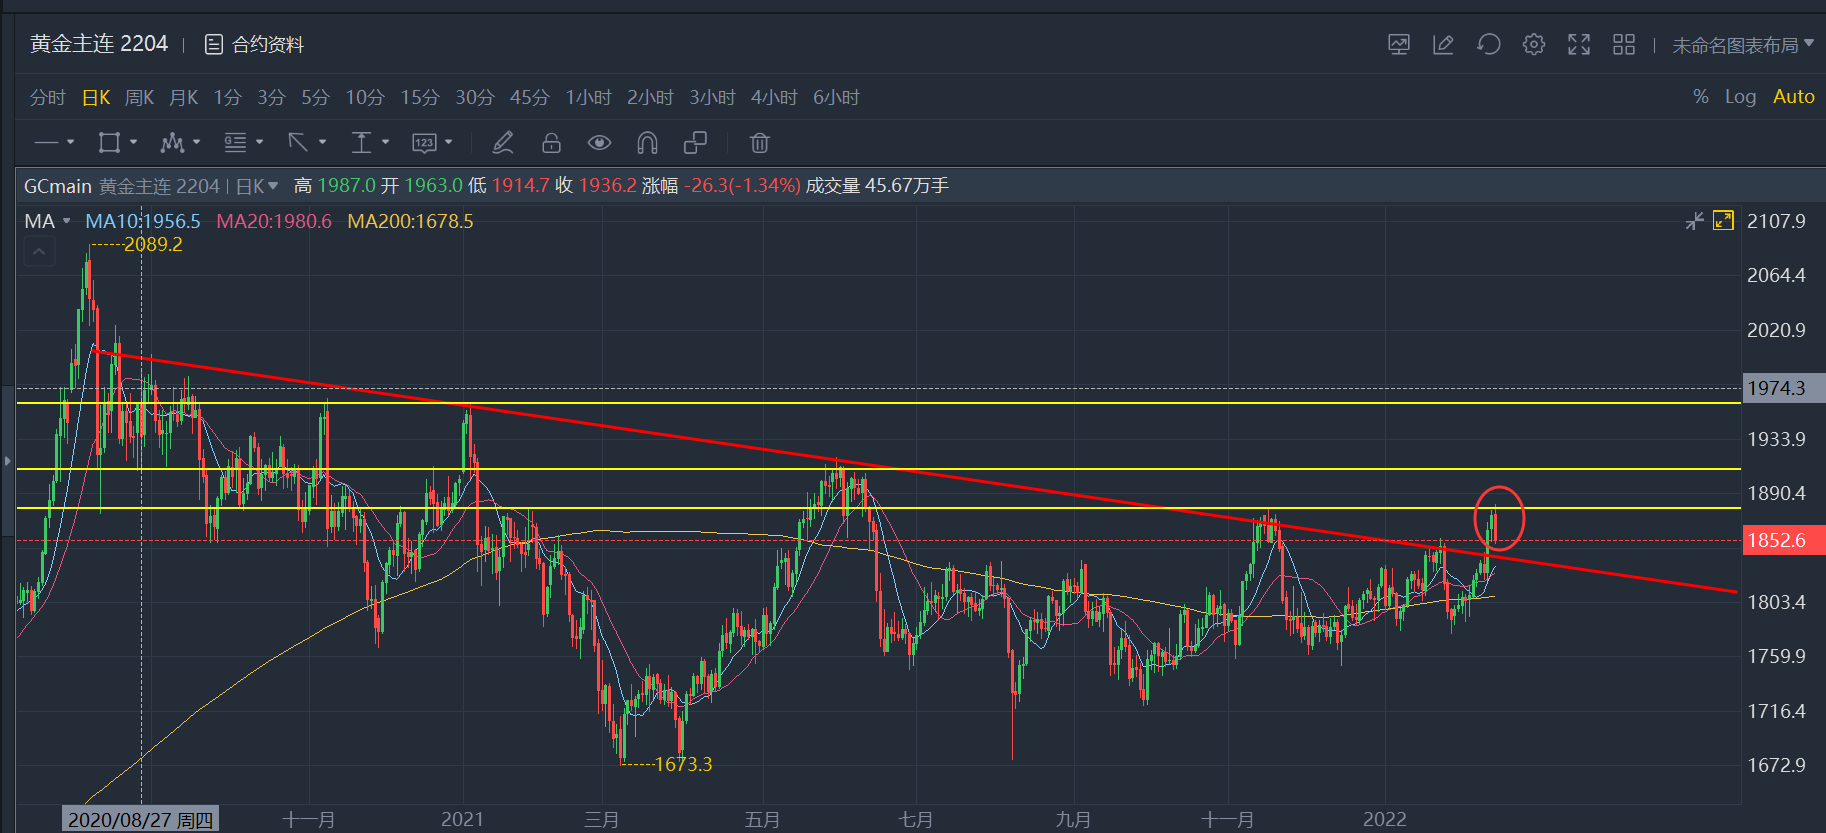Maximize the chart pane with the yellow icon
The height and width of the screenshot is (833, 1826).
tap(1723, 220)
